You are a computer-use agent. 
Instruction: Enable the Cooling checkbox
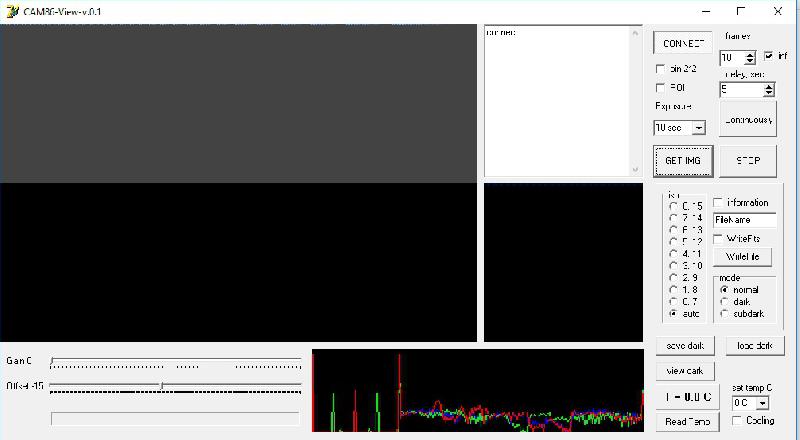click(x=737, y=421)
